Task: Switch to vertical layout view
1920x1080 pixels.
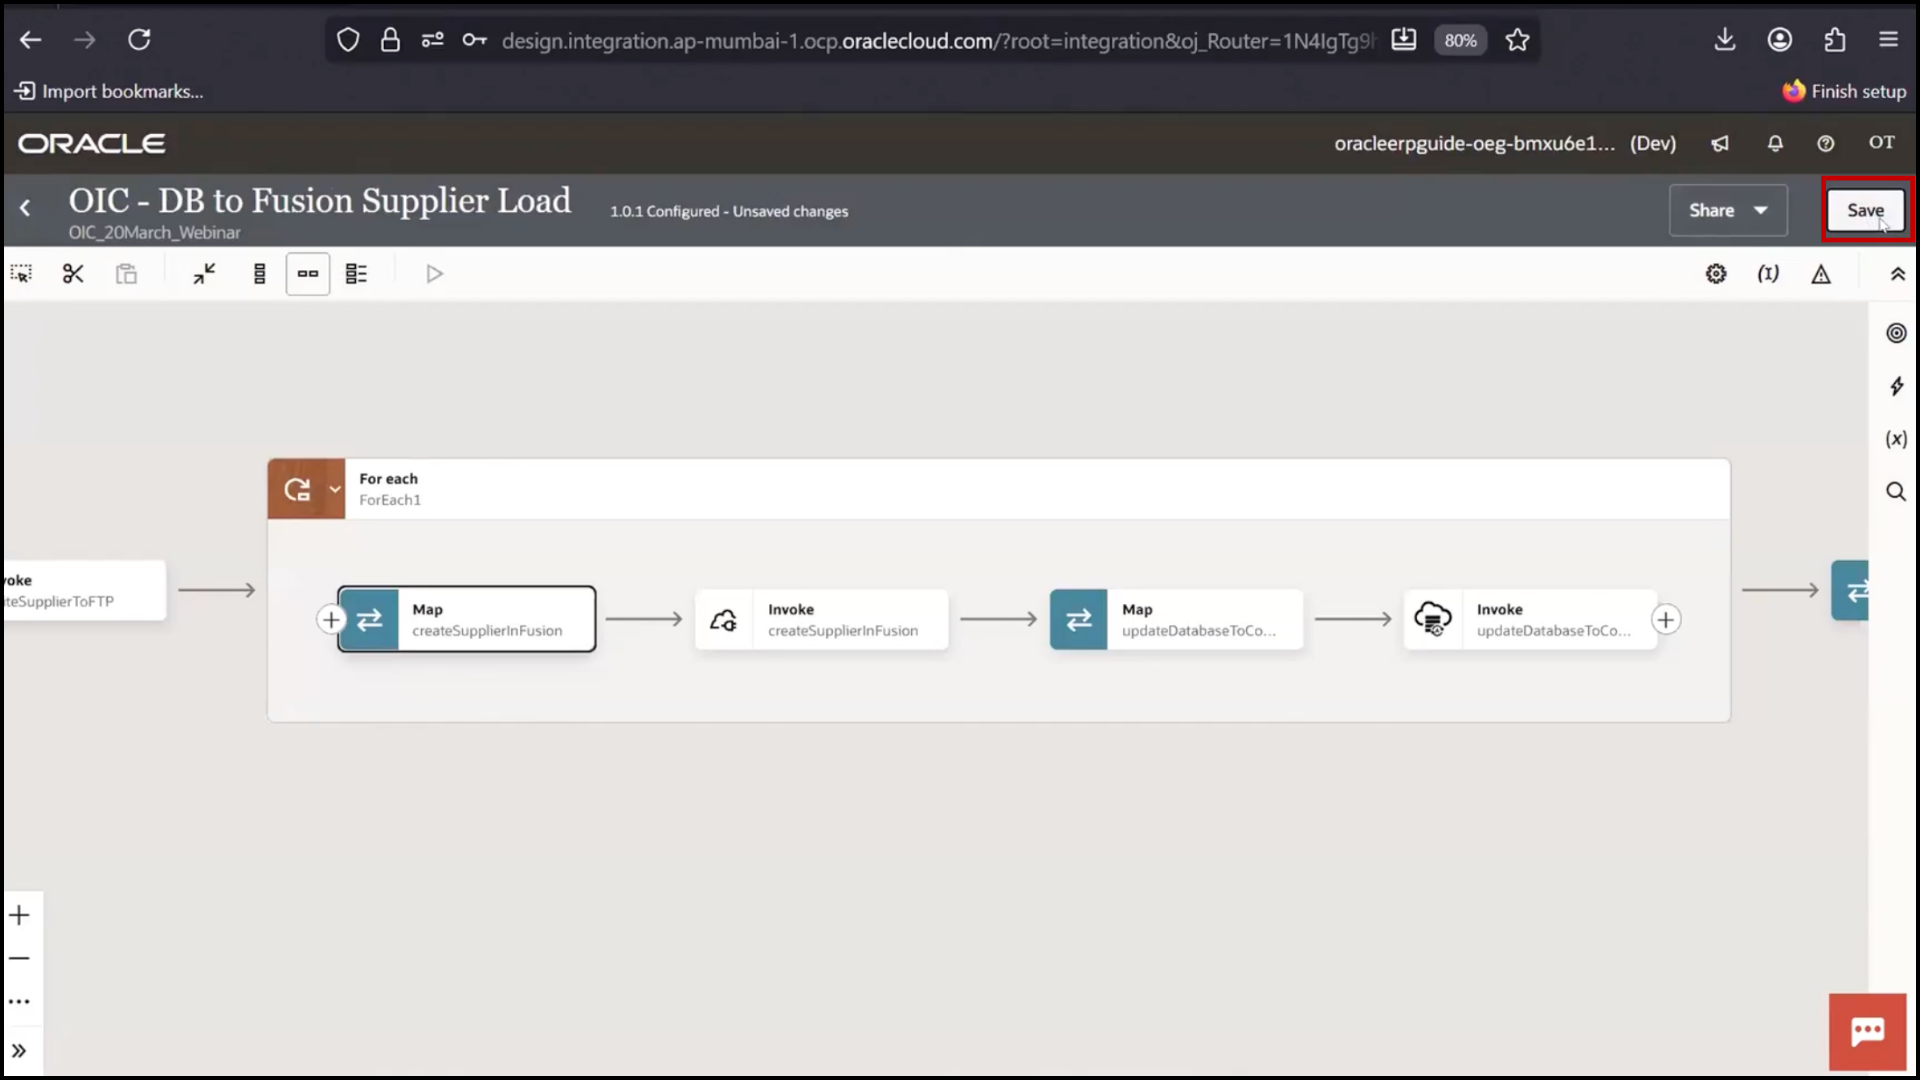Action: point(259,274)
